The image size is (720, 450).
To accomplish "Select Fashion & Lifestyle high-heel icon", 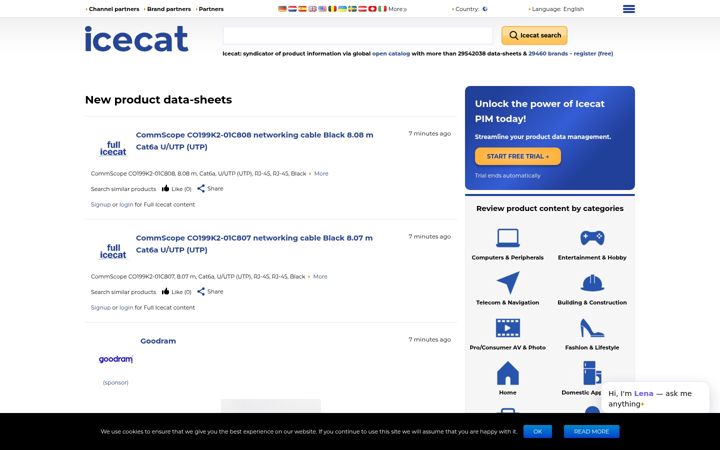I will (592, 328).
